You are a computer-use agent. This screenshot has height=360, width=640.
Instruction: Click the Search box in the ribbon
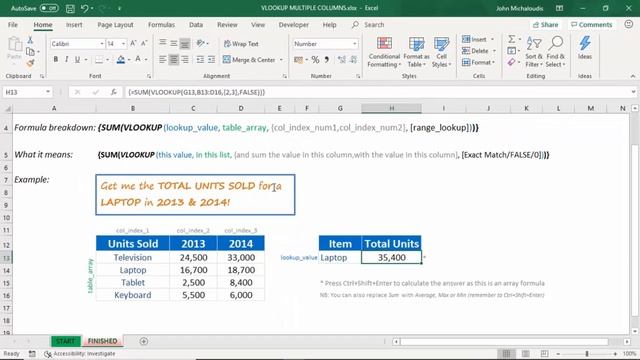[369, 24]
